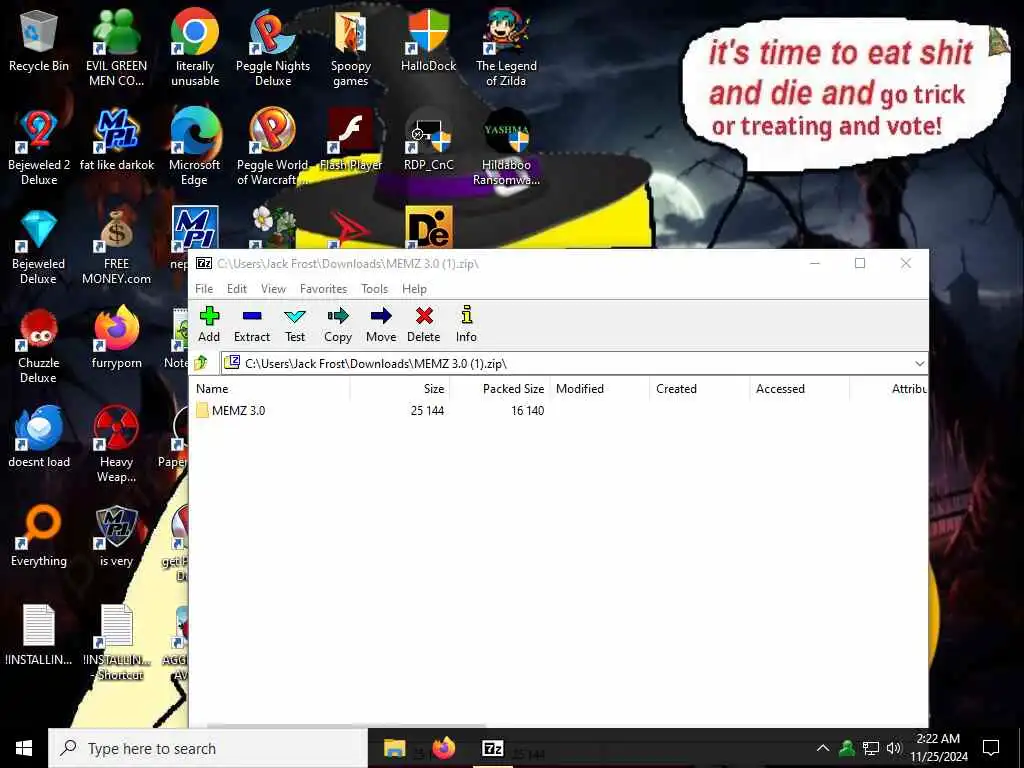The image size is (1024, 768).
Task: Extract files with the Extract tool
Action: (251, 324)
